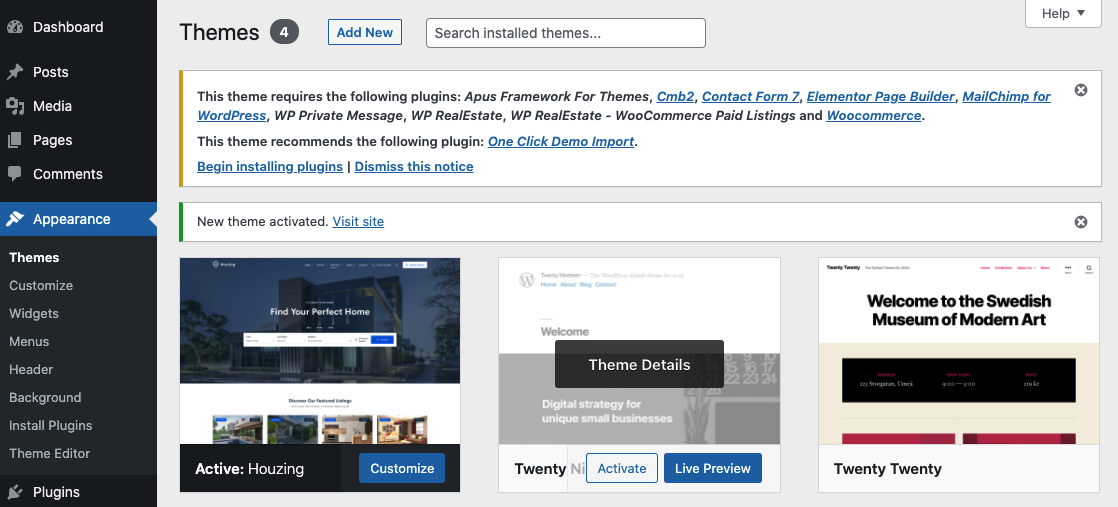Image resolution: width=1118 pixels, height=507 pixels.
Task: Dismiss the required plugins notice with X
Action: coord(1080,90)
